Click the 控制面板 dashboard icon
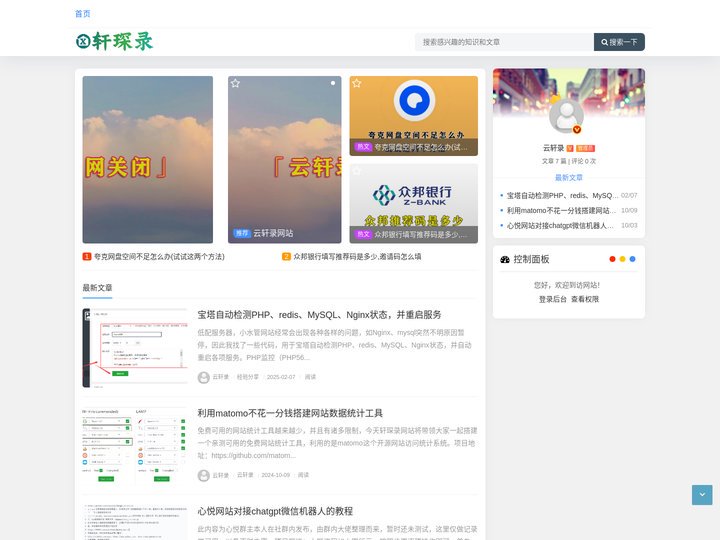 (505, 259)
